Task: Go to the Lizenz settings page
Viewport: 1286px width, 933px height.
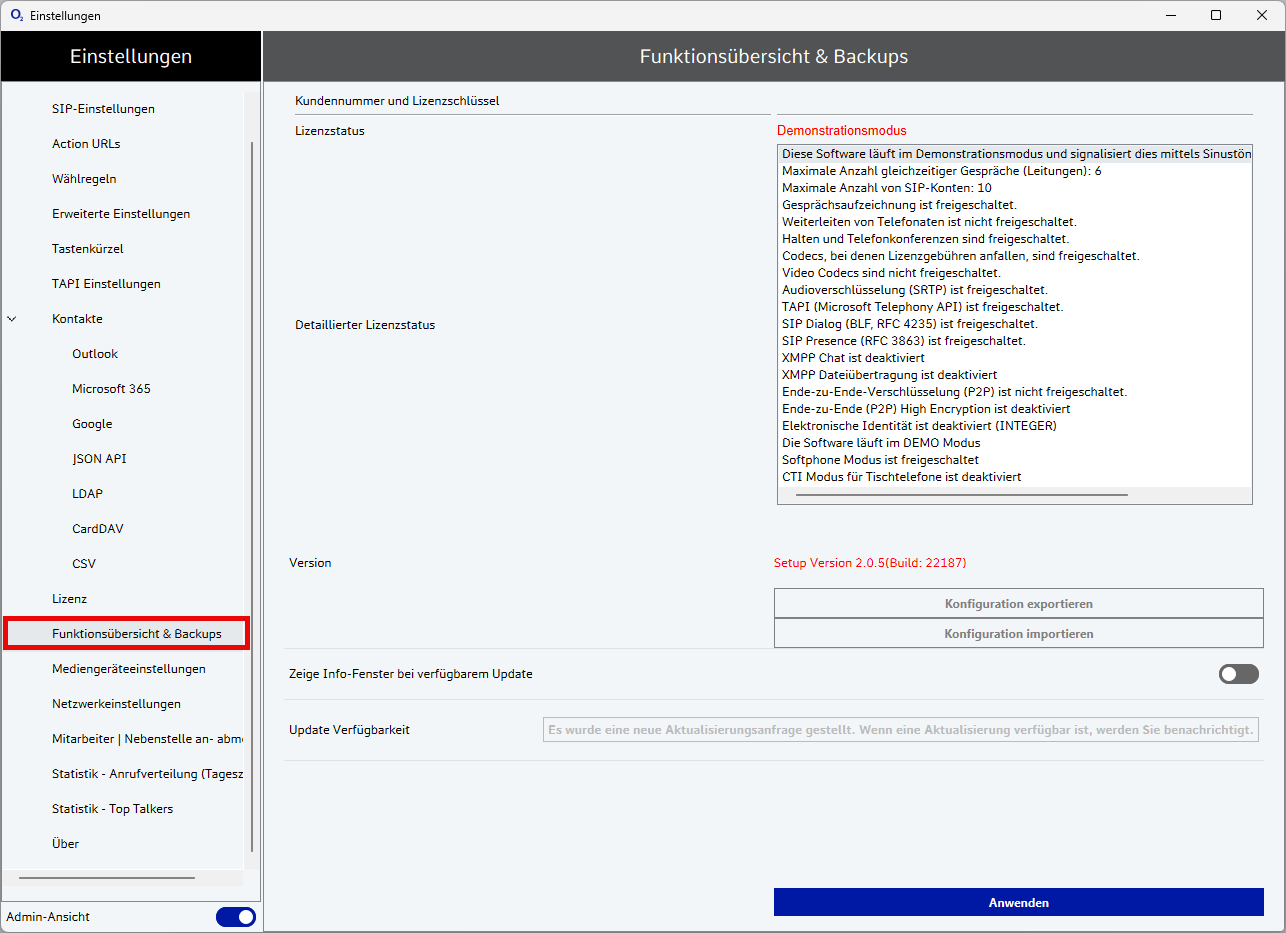Action: (69, 599)
